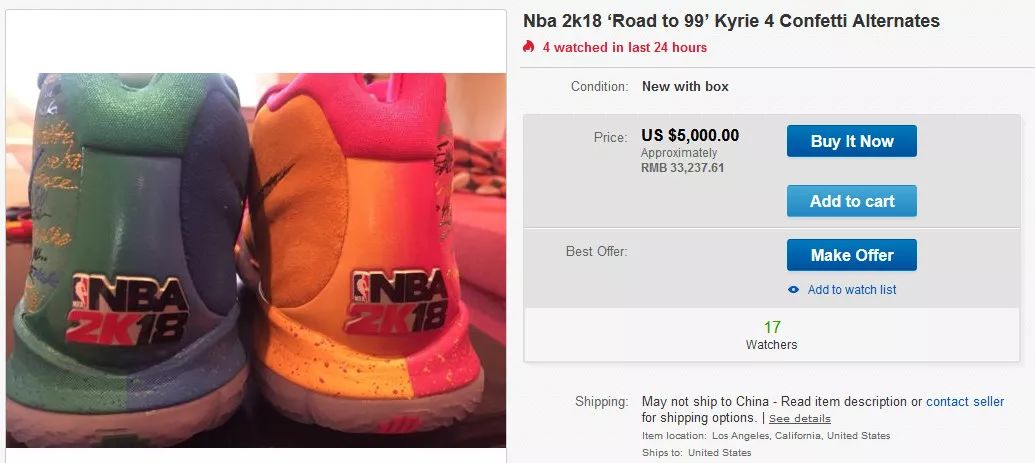Click the 17 watchers count
The image size is (1035, 463).
pos(771,327)
